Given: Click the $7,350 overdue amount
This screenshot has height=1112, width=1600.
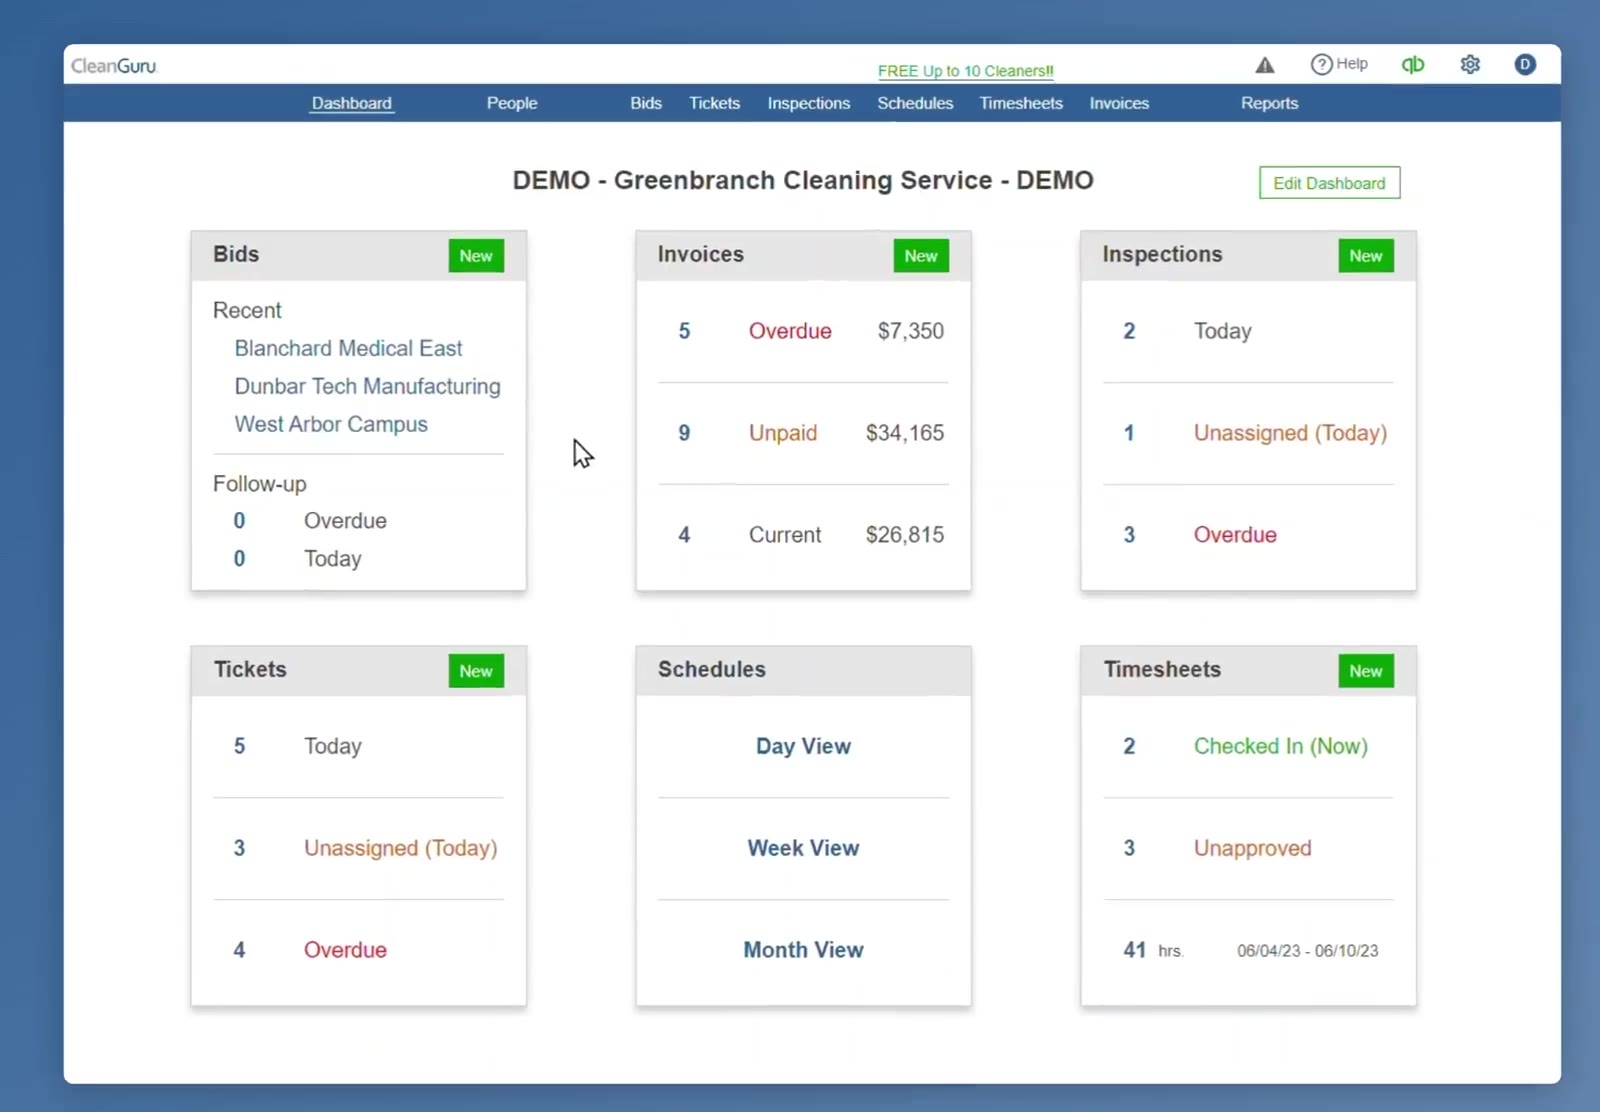Looking at the screenshot, I should pyautogui.click(x=911, y=331).
